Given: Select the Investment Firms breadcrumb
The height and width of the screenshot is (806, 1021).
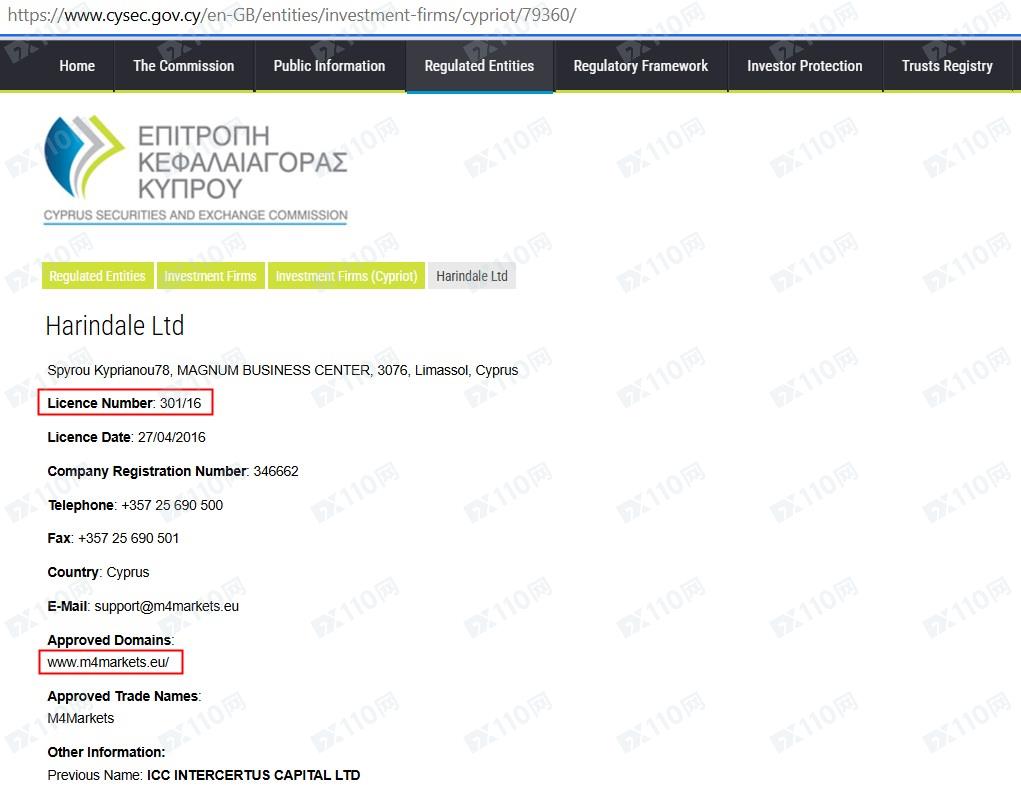Looking at the screenshot, I should click(x=210, y=276).
